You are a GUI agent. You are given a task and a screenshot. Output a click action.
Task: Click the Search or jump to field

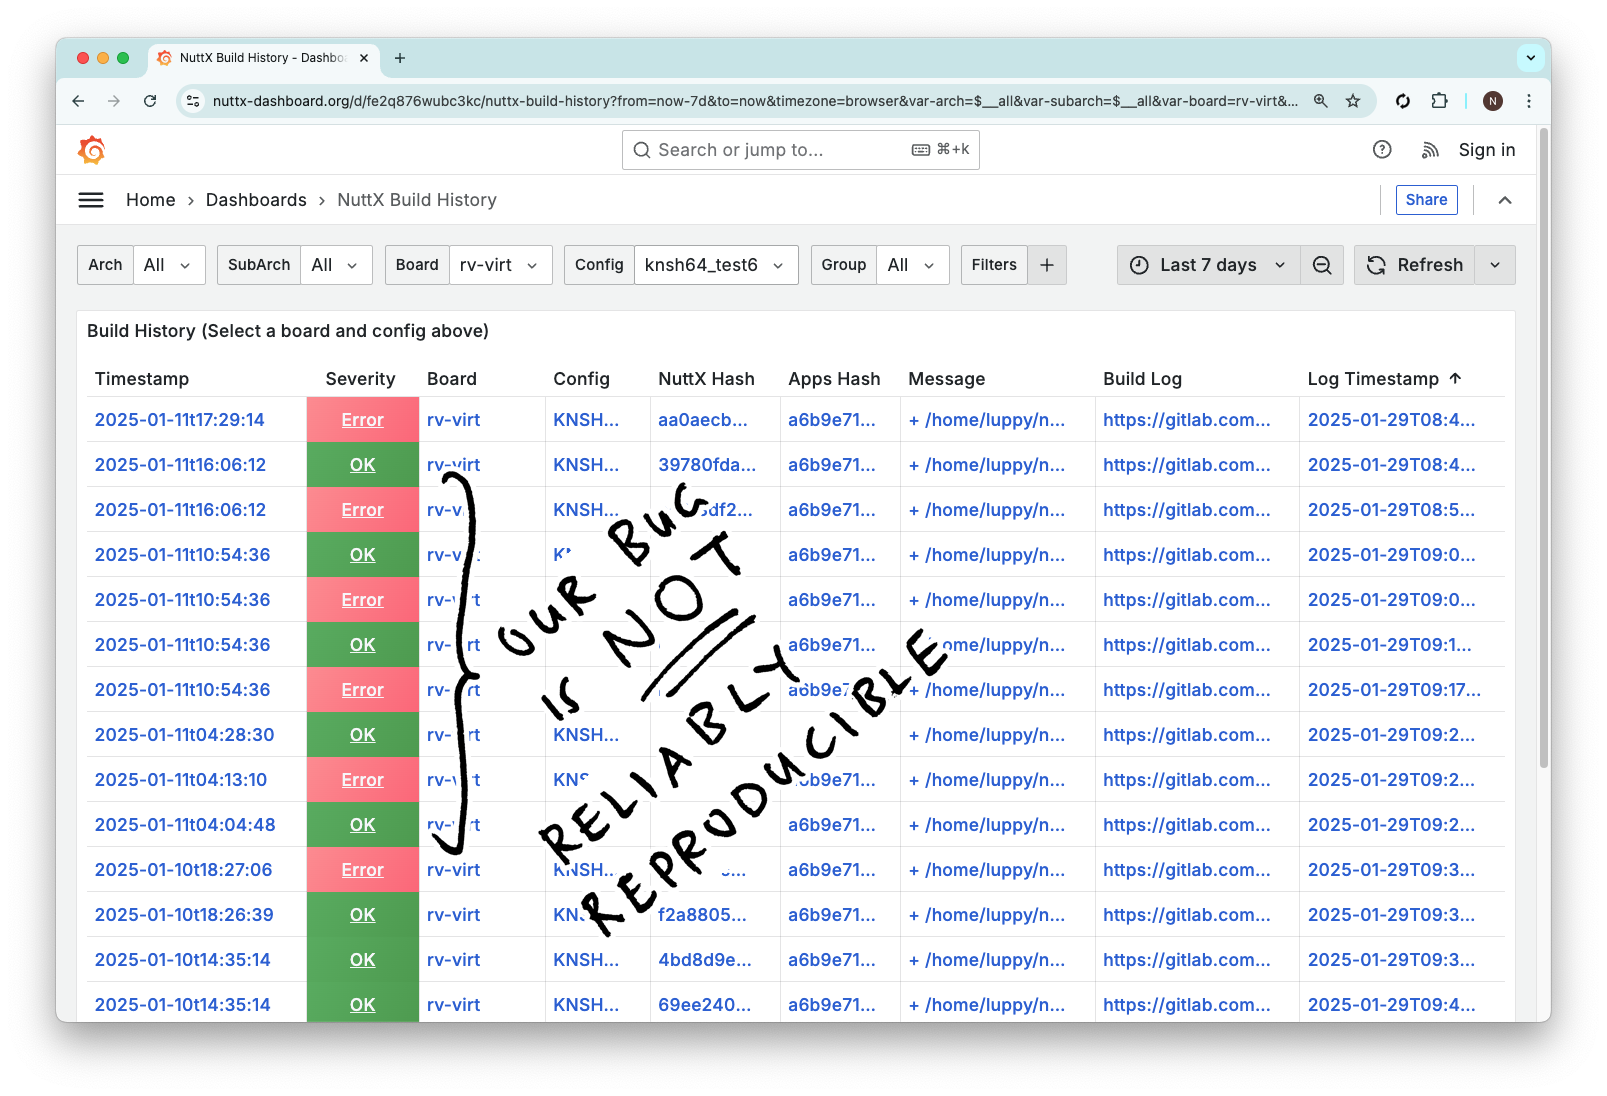tap(800, 150)
